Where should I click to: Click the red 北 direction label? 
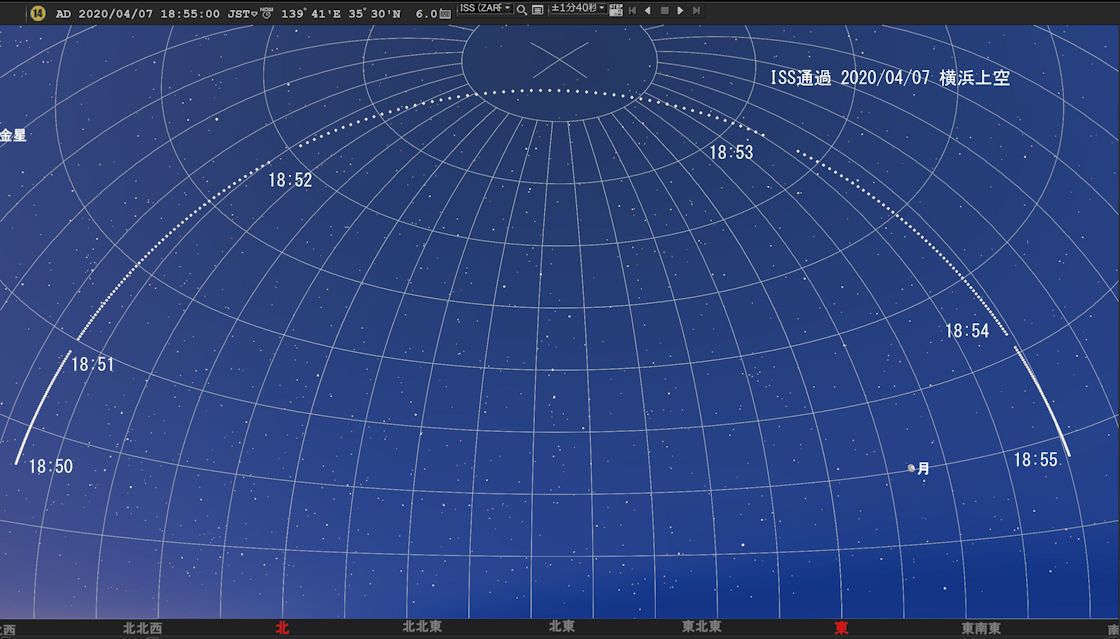(282, 628)
